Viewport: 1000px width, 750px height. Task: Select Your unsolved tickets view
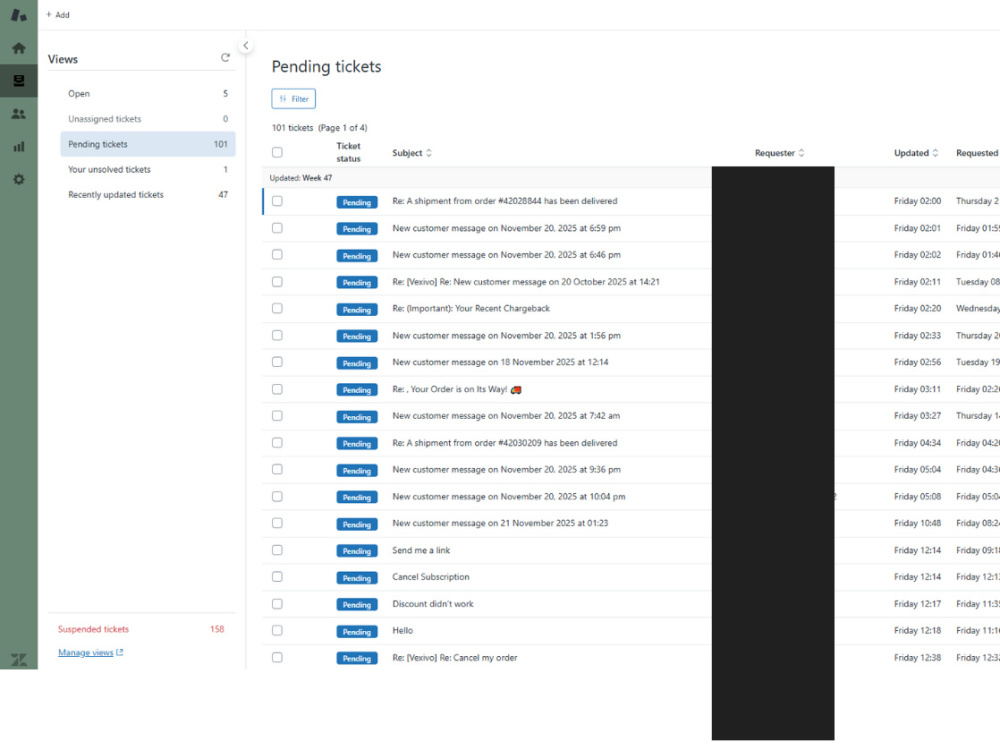[148, 170]
